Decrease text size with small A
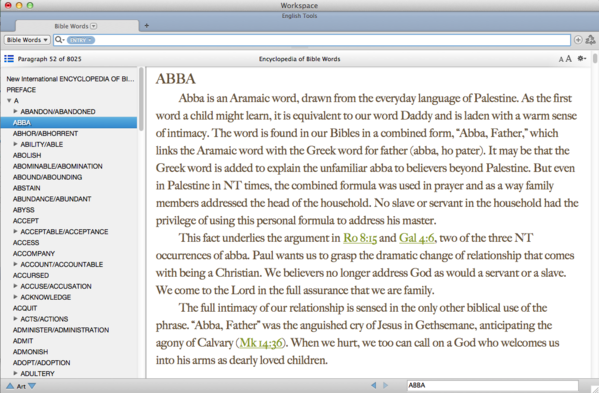 pyautogui.click(x=561, y=59)
